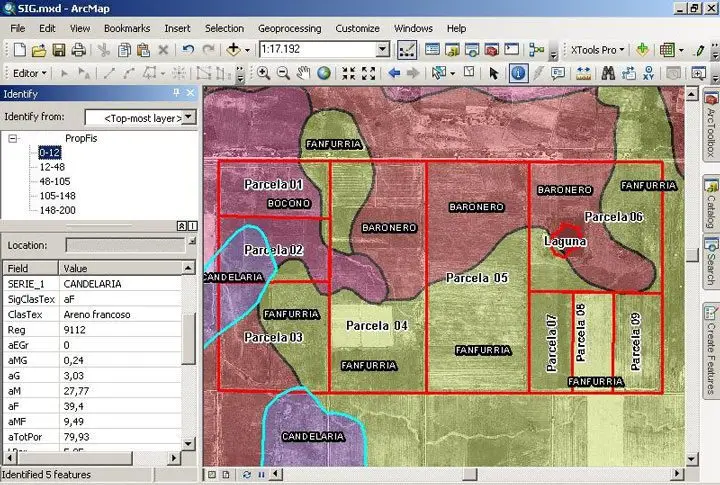Pause drawing in the map view
Image resolution: width=720 pixels, height=485 pixels.
261,474
